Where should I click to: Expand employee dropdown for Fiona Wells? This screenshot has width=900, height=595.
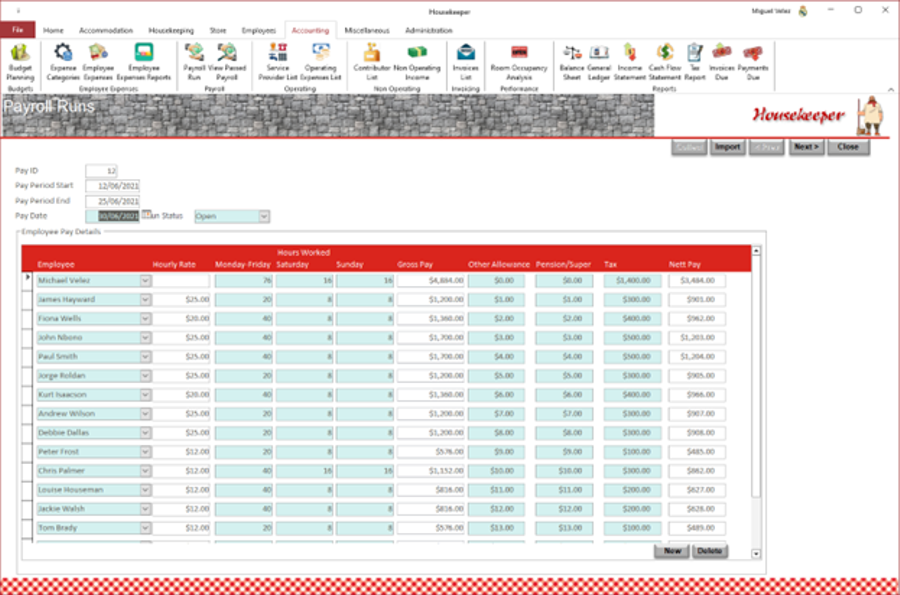(x=145, y=318)
